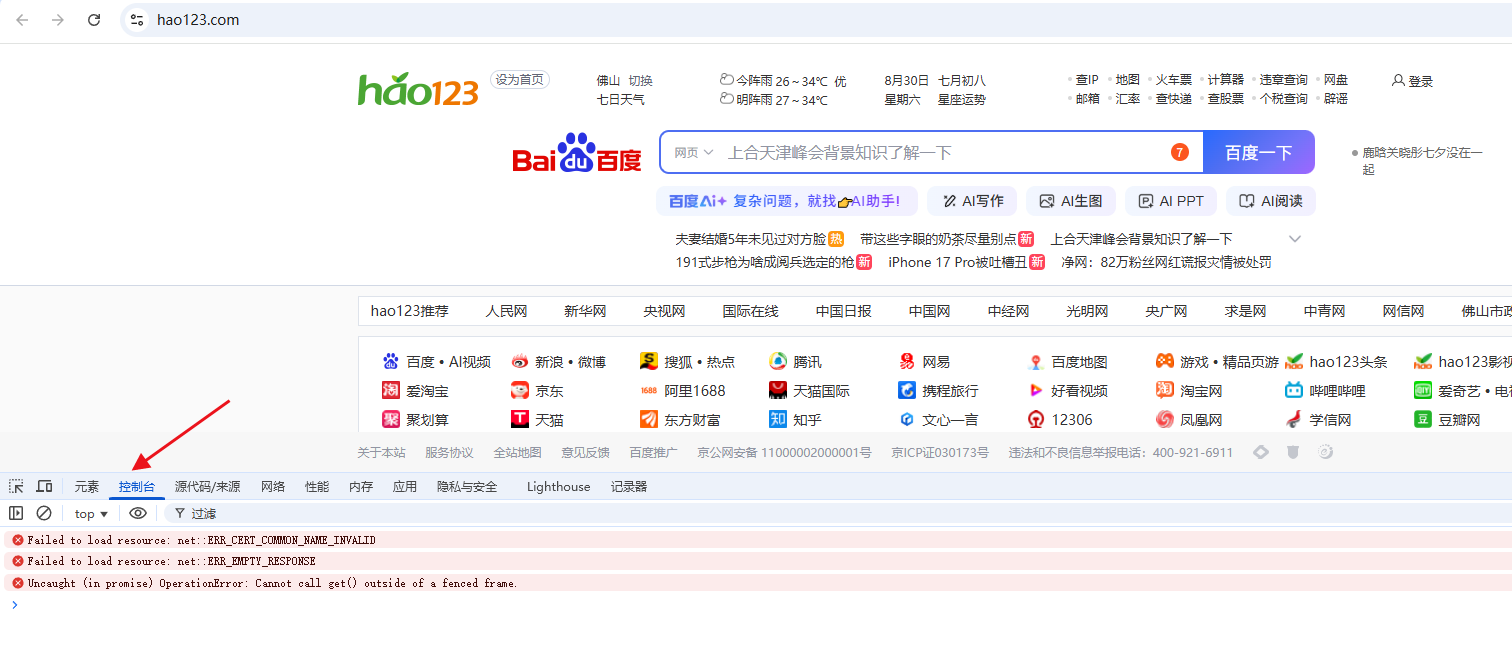Open 阿里1688 site icon
The image size is (1512, 671).
tap(649, 390)
